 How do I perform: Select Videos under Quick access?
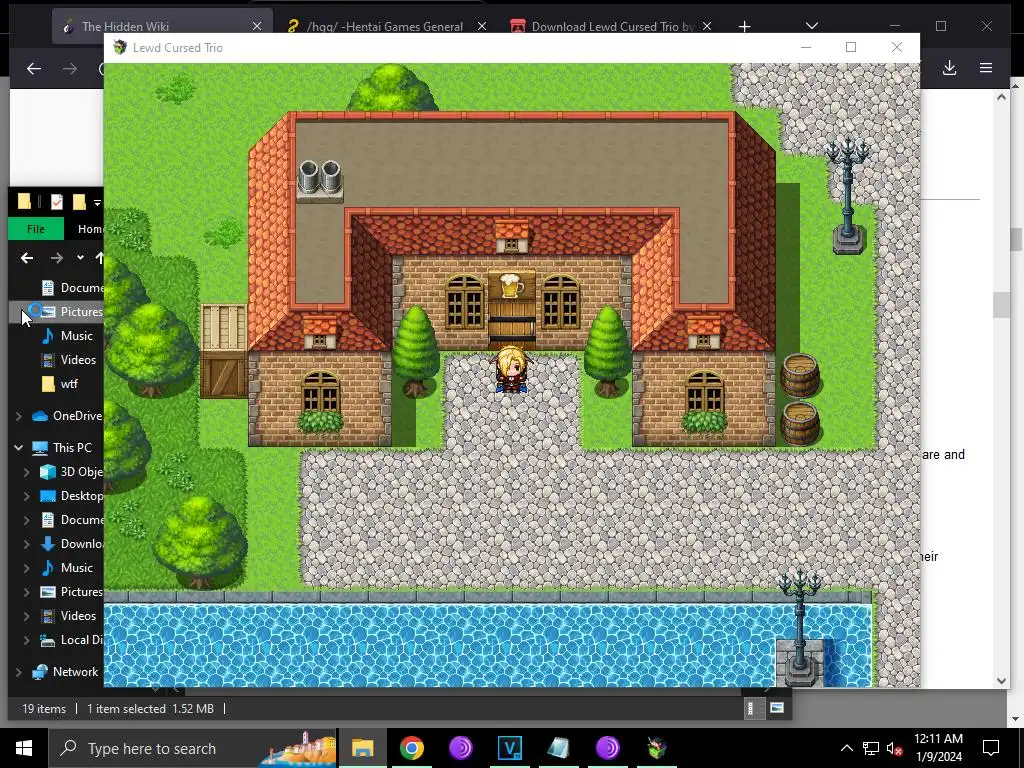pos(68,360)
